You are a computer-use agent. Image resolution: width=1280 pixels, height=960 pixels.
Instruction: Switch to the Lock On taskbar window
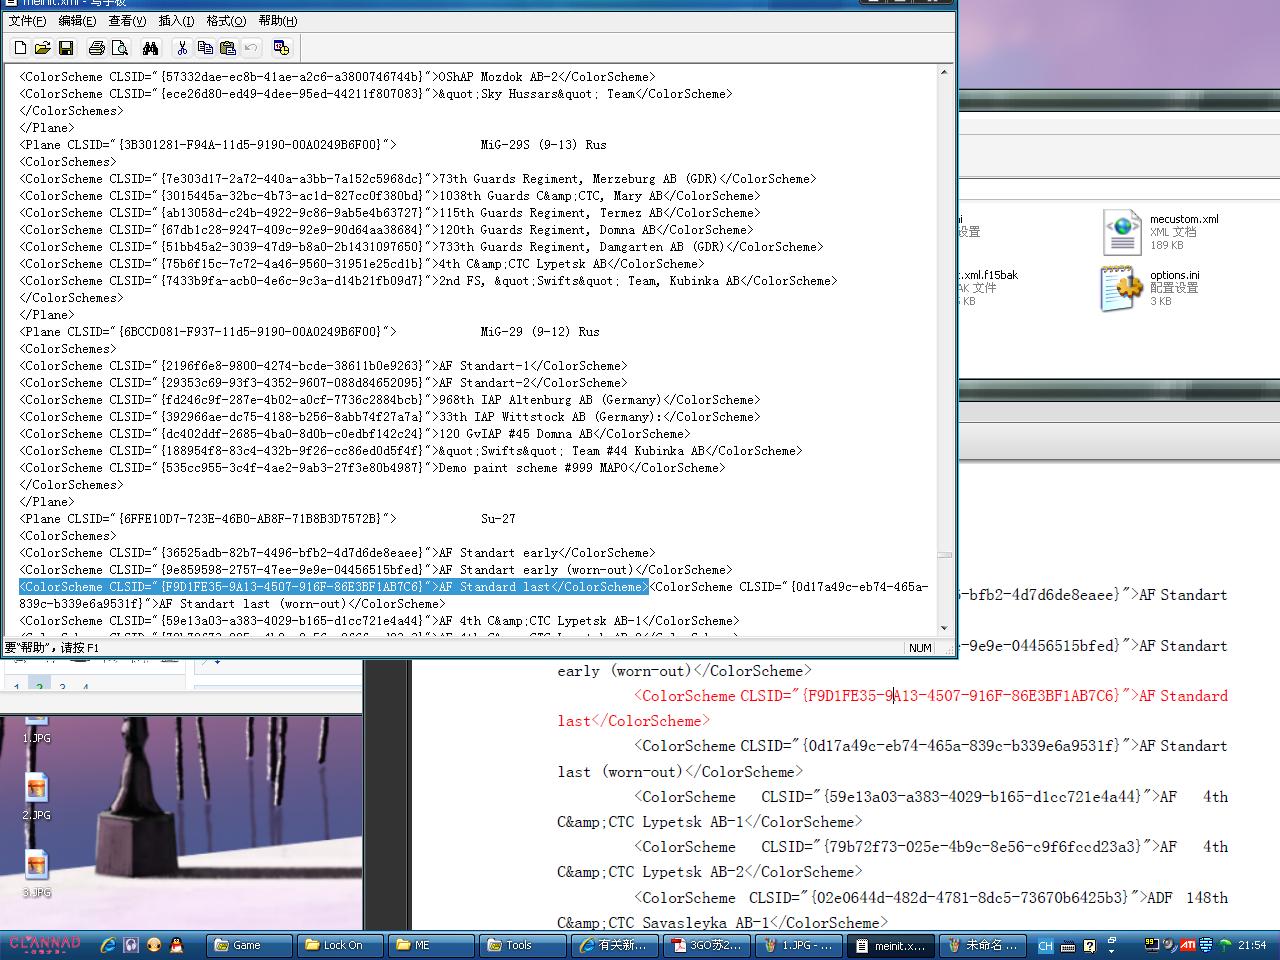pos(340,945)
